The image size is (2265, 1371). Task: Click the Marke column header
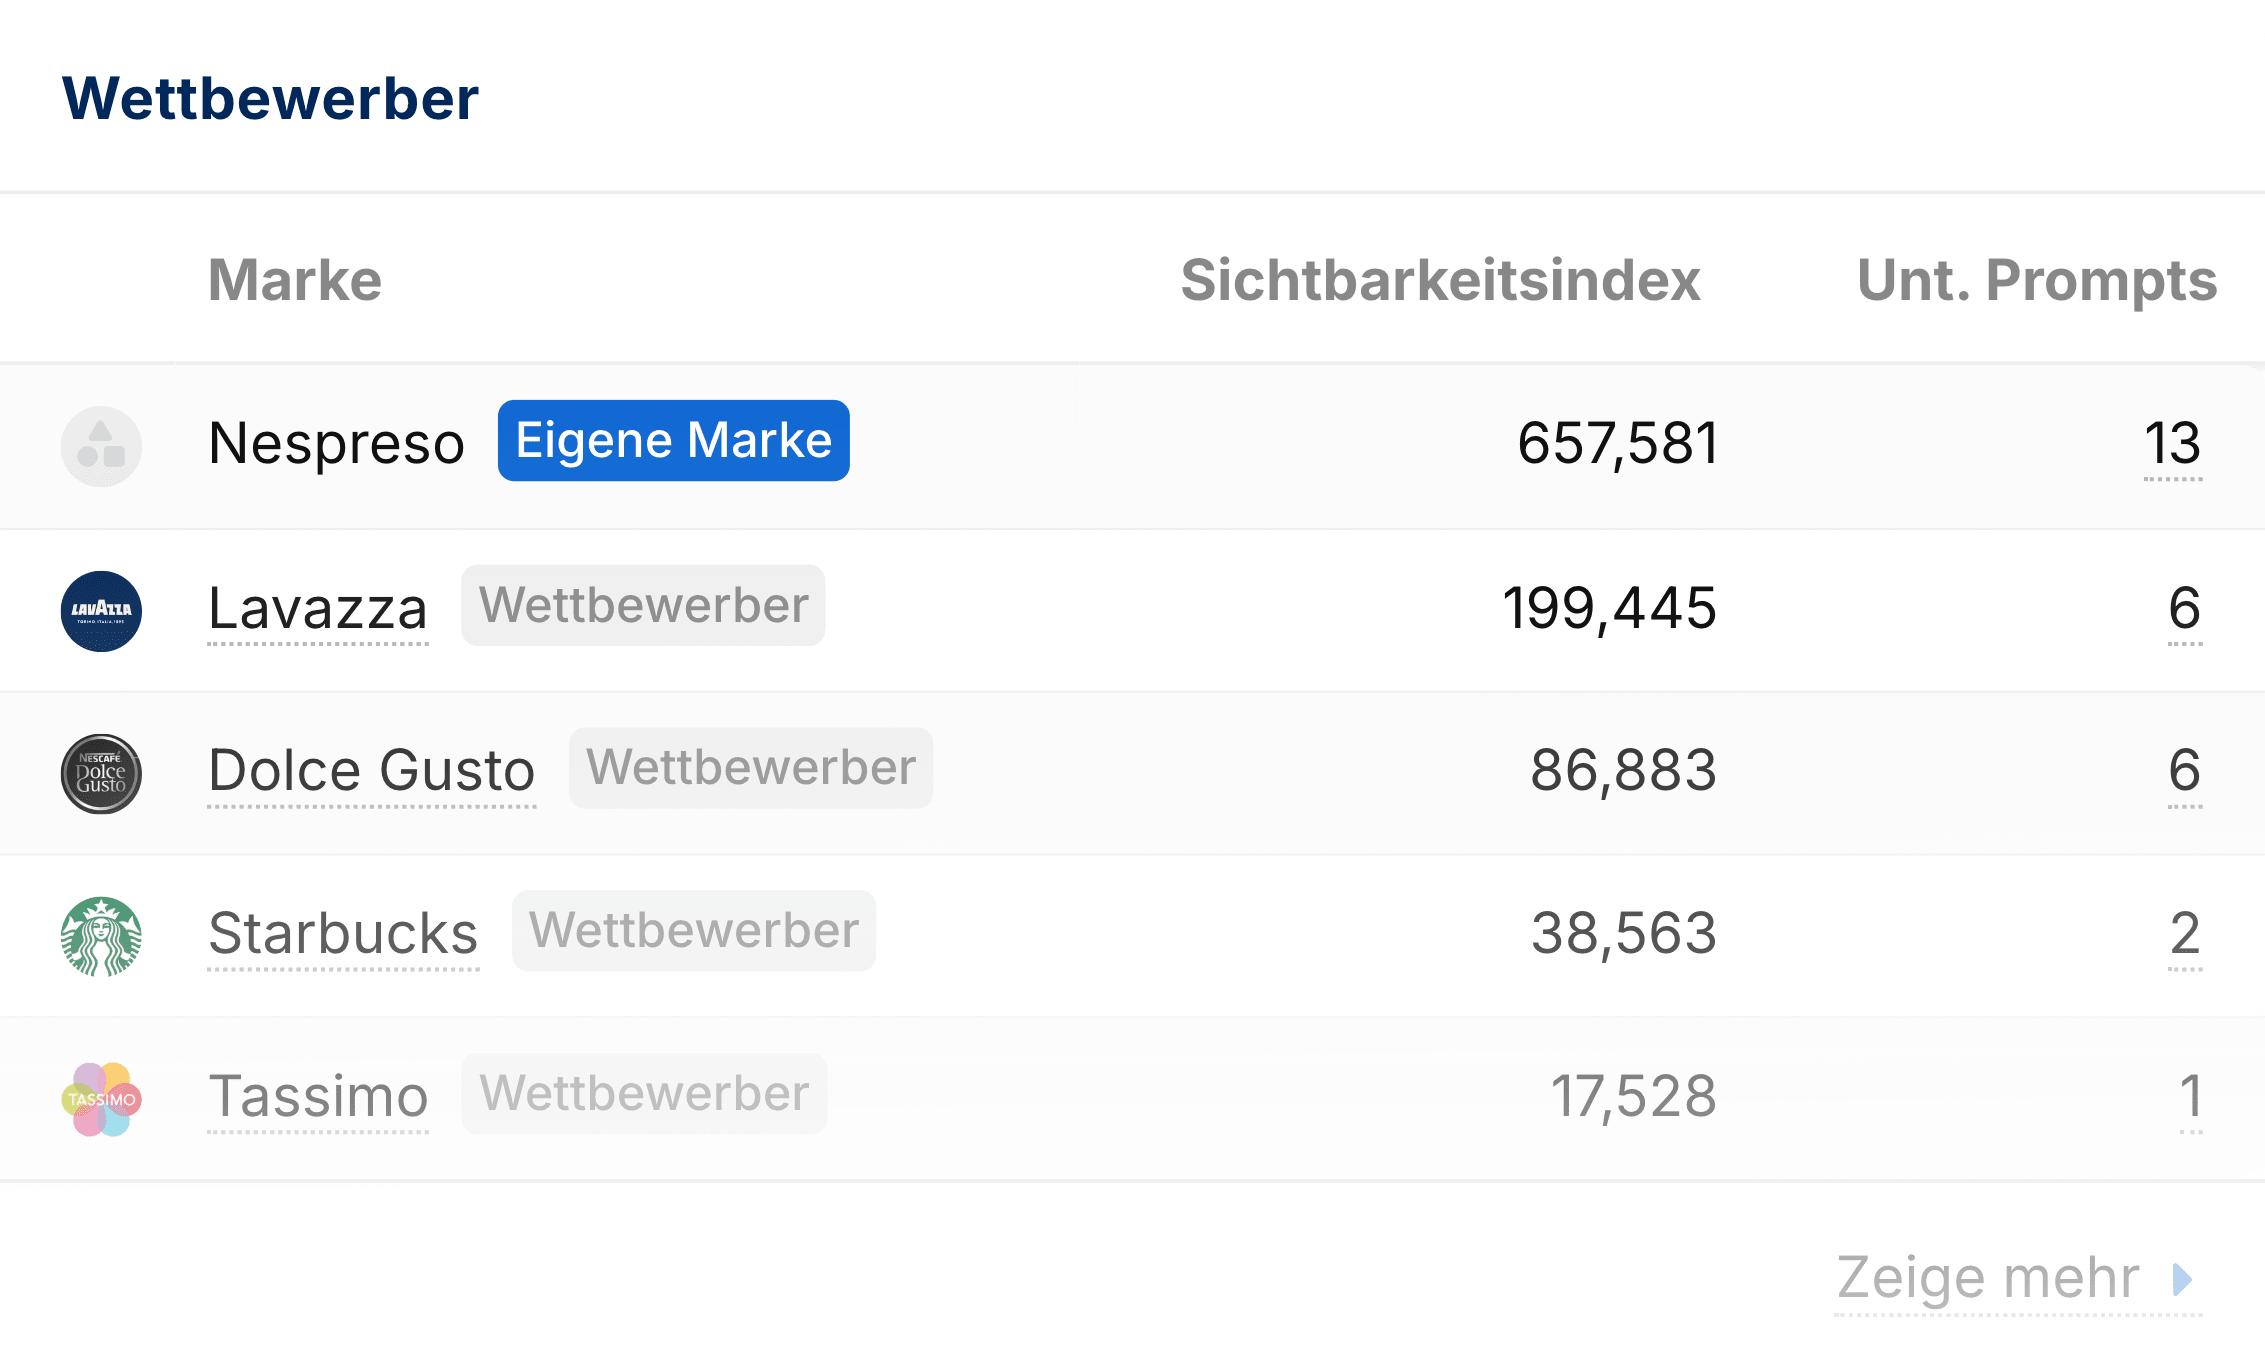(x=294, y=280)
